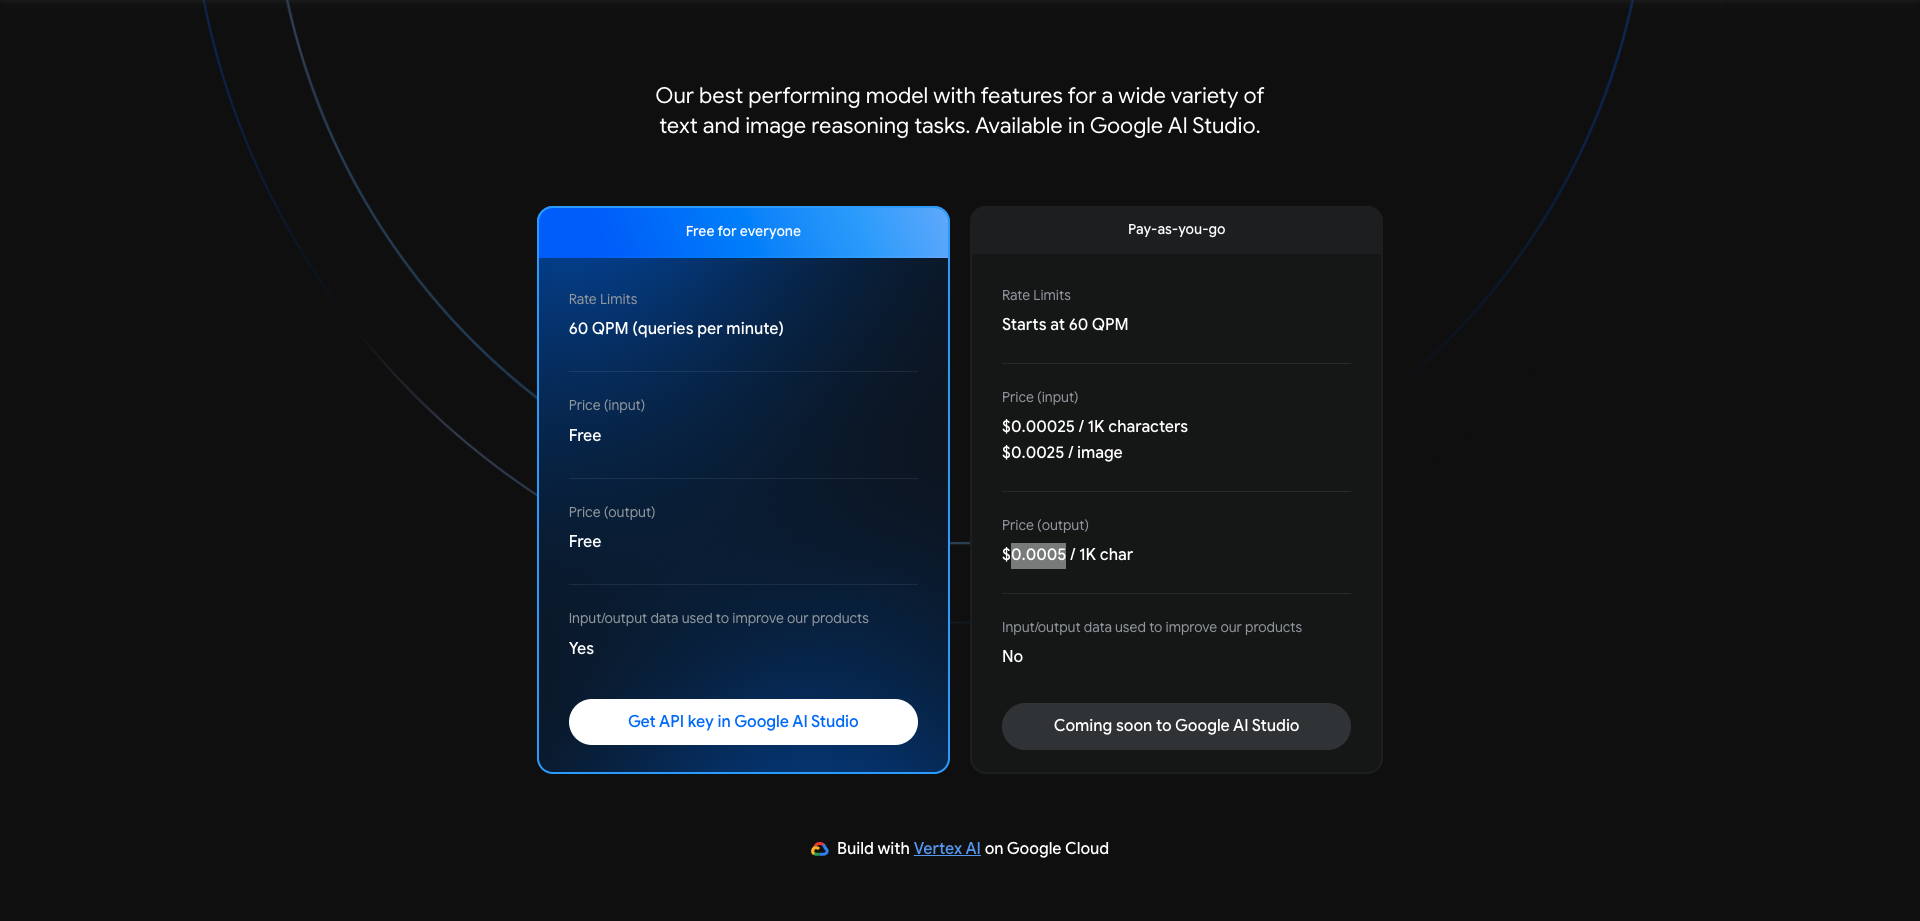Screen dimensions: 1920x921
Task: Click the Google Cloud logo icon
Action: [820, 849]
